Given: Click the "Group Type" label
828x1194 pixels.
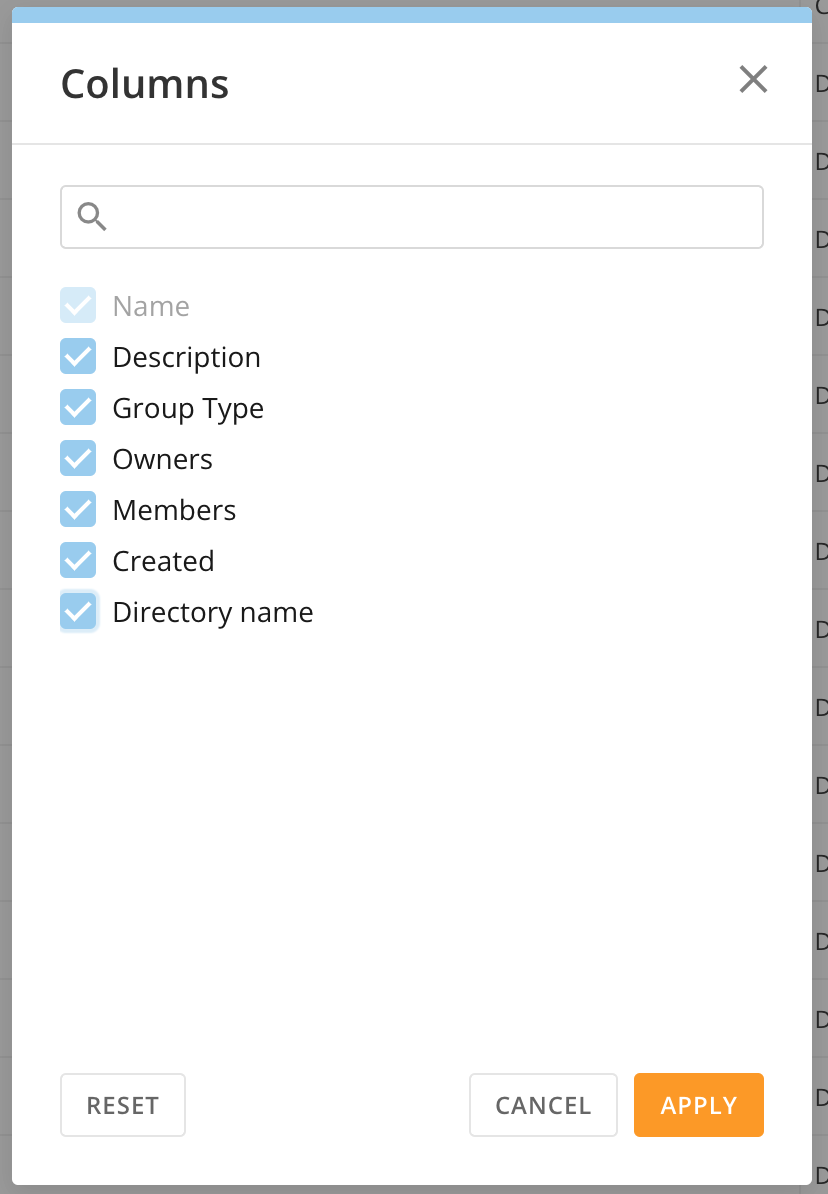Looking at the screenshot, I should click(188, 408).
